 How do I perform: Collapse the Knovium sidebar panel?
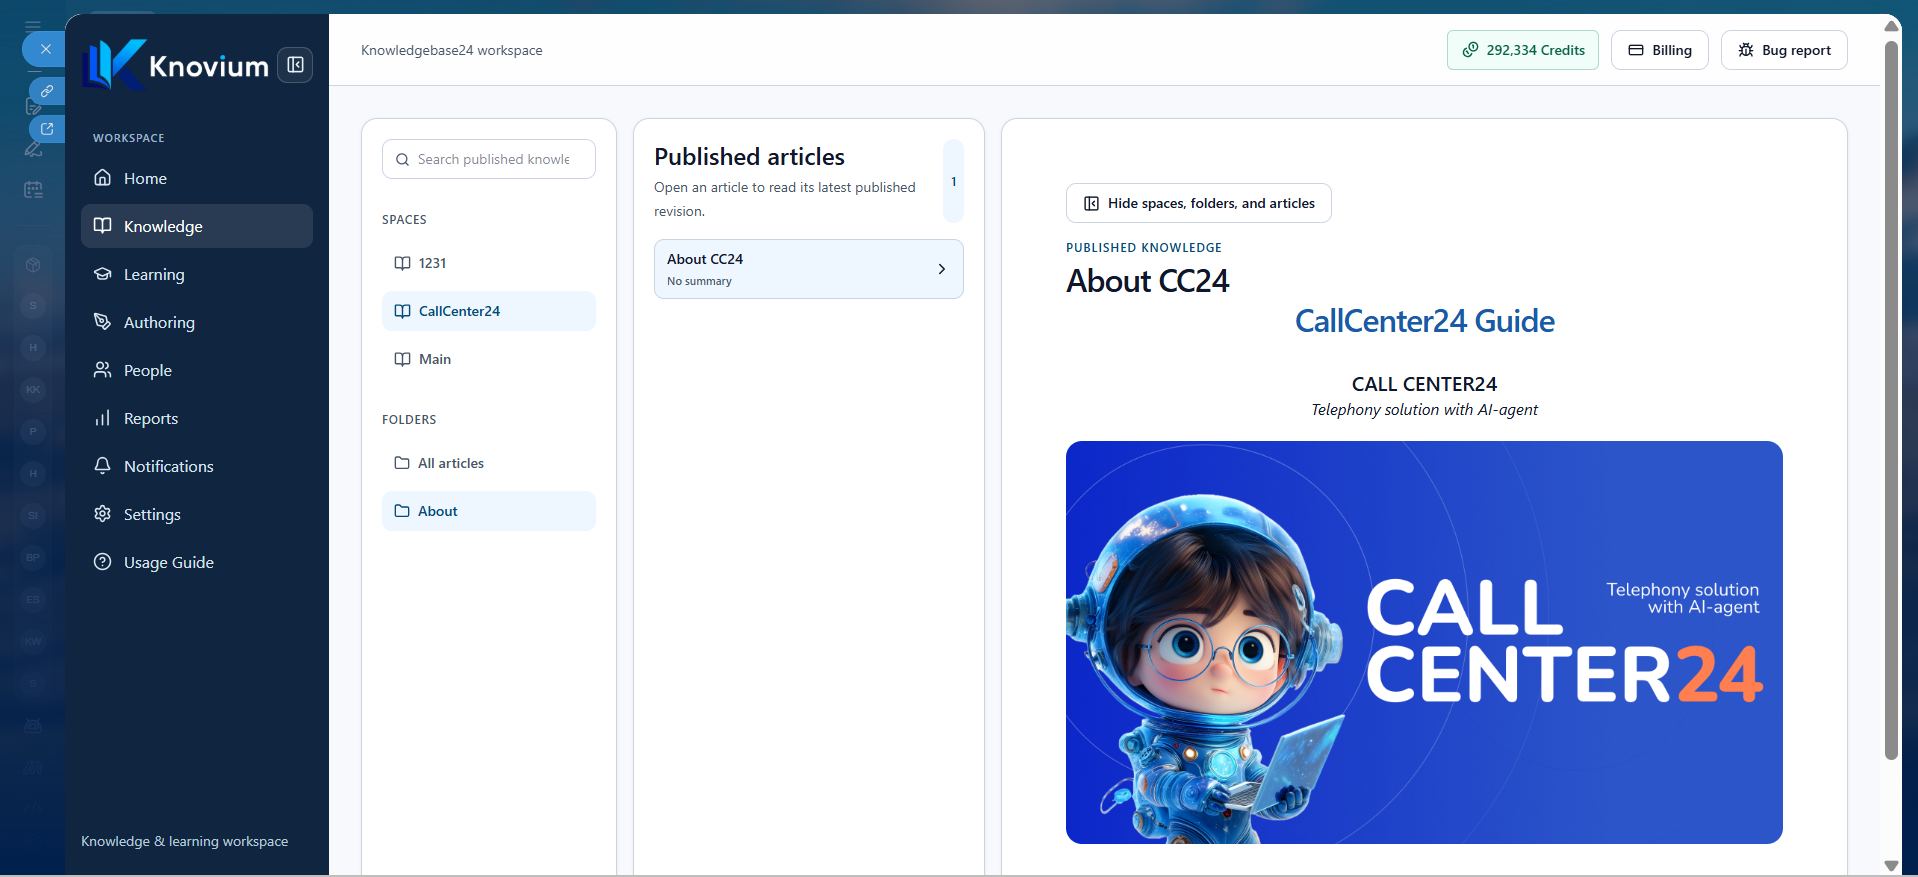(295, 65)
